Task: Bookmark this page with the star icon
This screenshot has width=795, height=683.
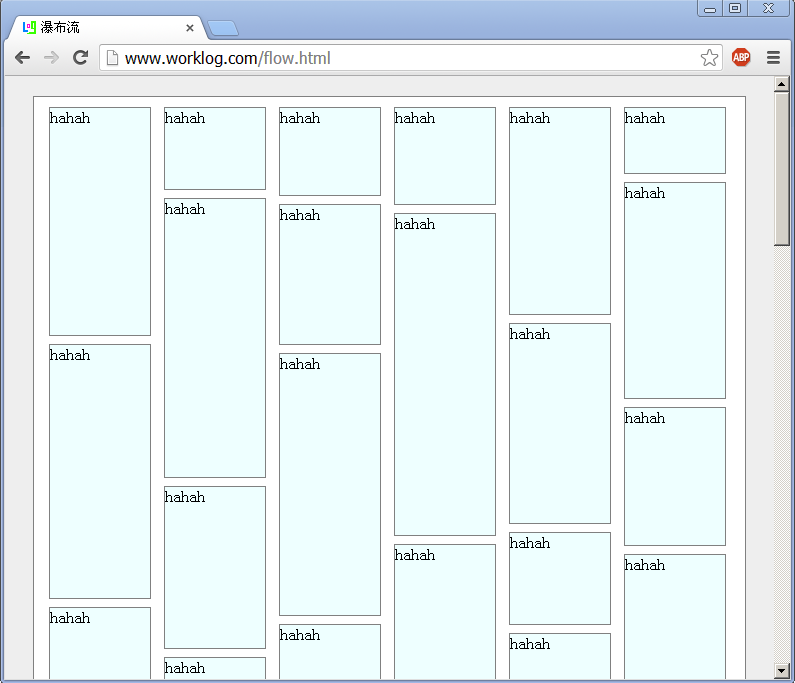Action: [709, 58]
